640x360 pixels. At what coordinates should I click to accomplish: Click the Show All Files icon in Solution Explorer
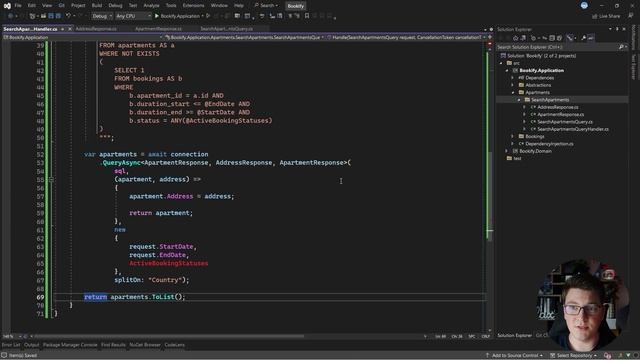click(560, 38)
